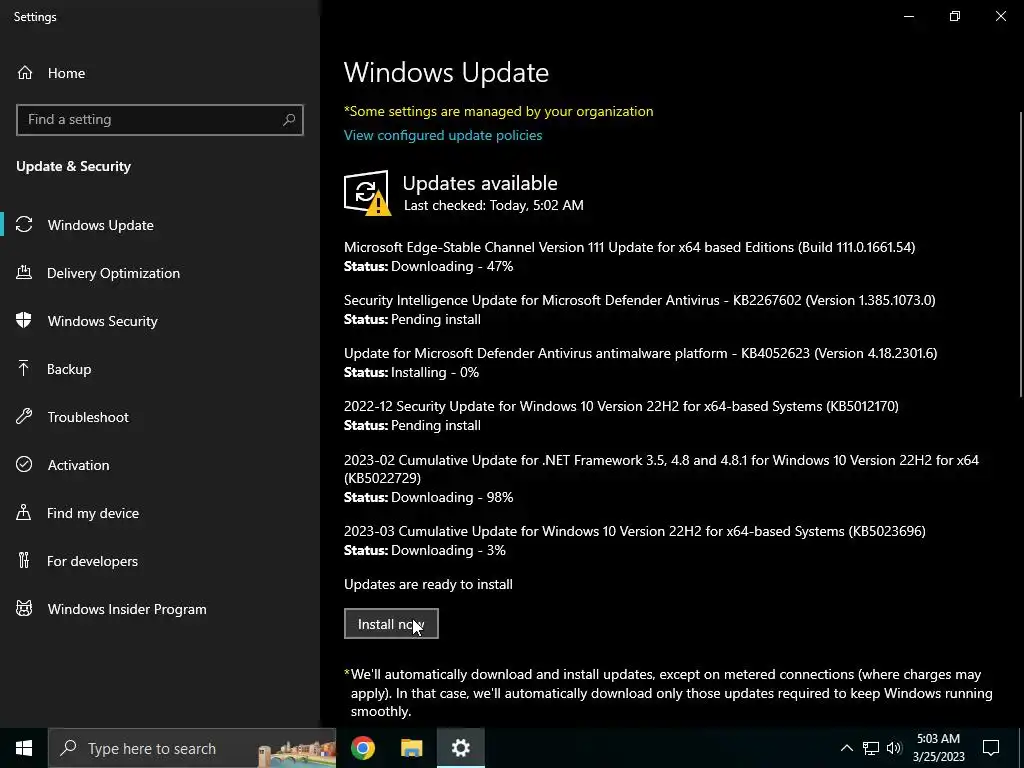Show hidden system tray icons

[846, 748]
